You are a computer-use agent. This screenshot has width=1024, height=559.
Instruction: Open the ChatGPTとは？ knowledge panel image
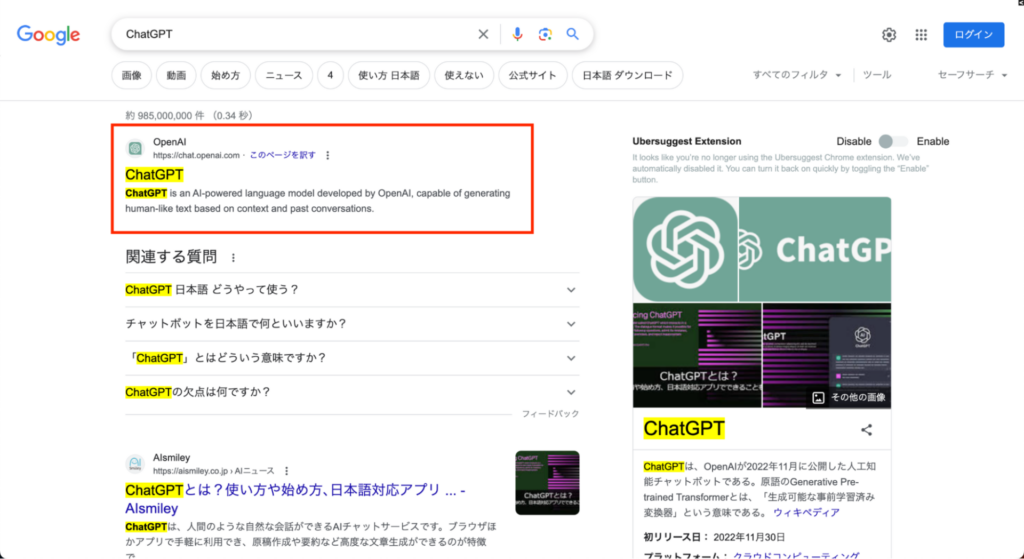click(697, 356)
